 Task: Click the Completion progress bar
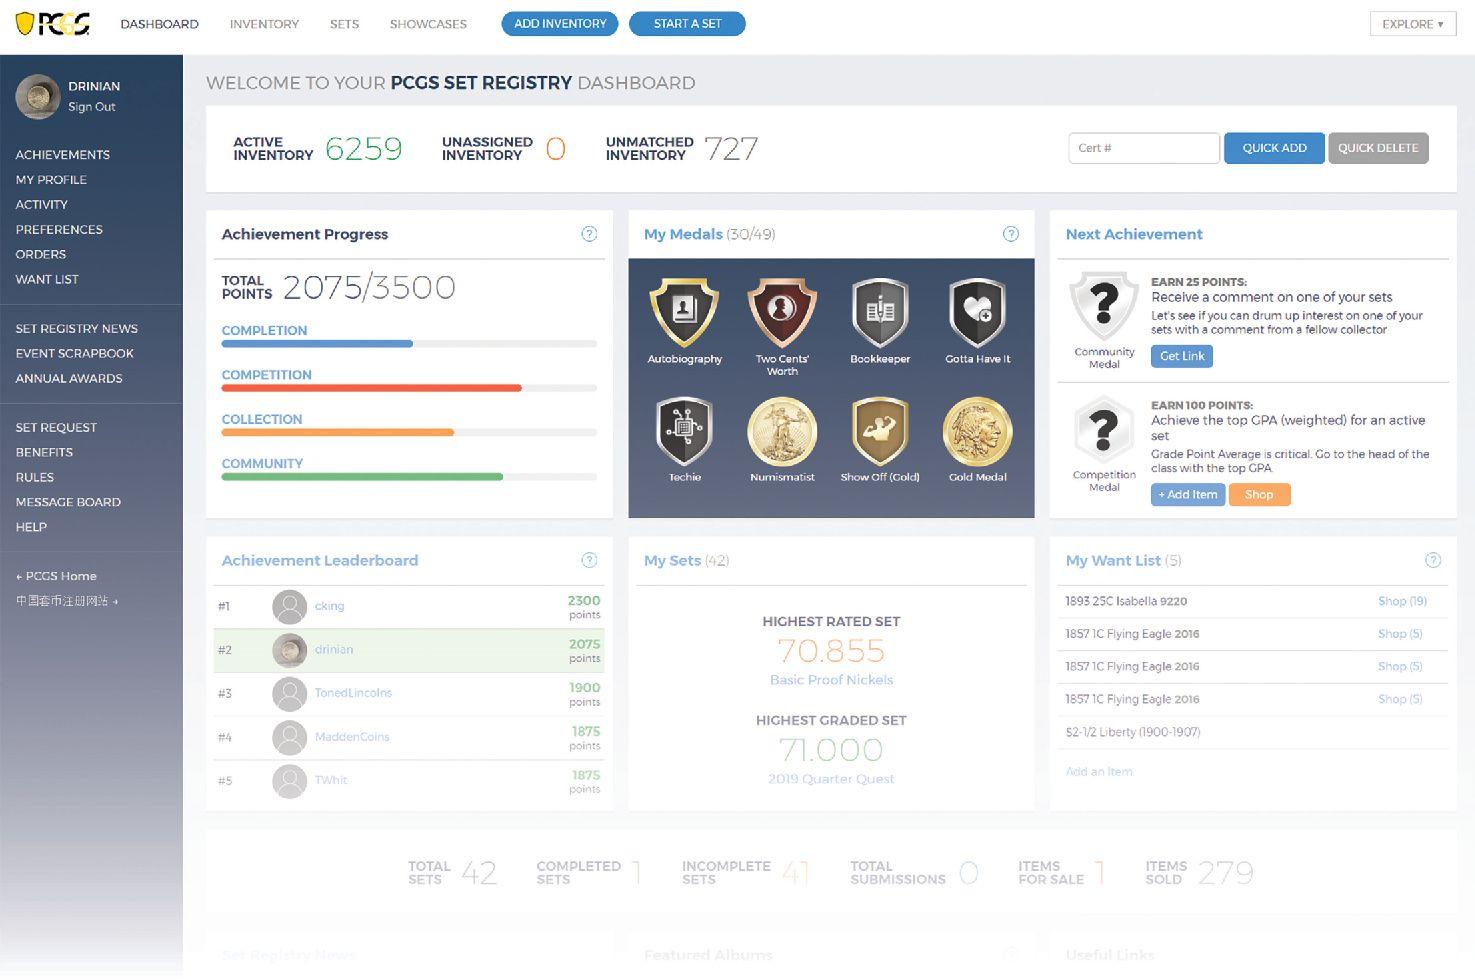pyautogui.click(x=409, y=344)
